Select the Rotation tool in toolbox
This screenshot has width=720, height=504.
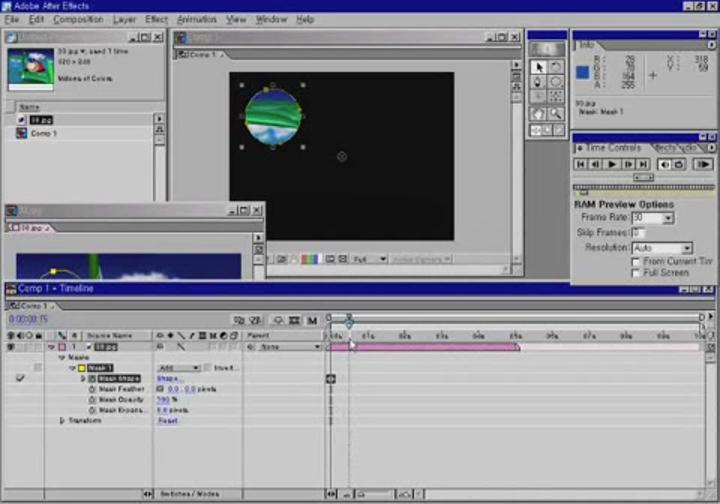point(556,67)
